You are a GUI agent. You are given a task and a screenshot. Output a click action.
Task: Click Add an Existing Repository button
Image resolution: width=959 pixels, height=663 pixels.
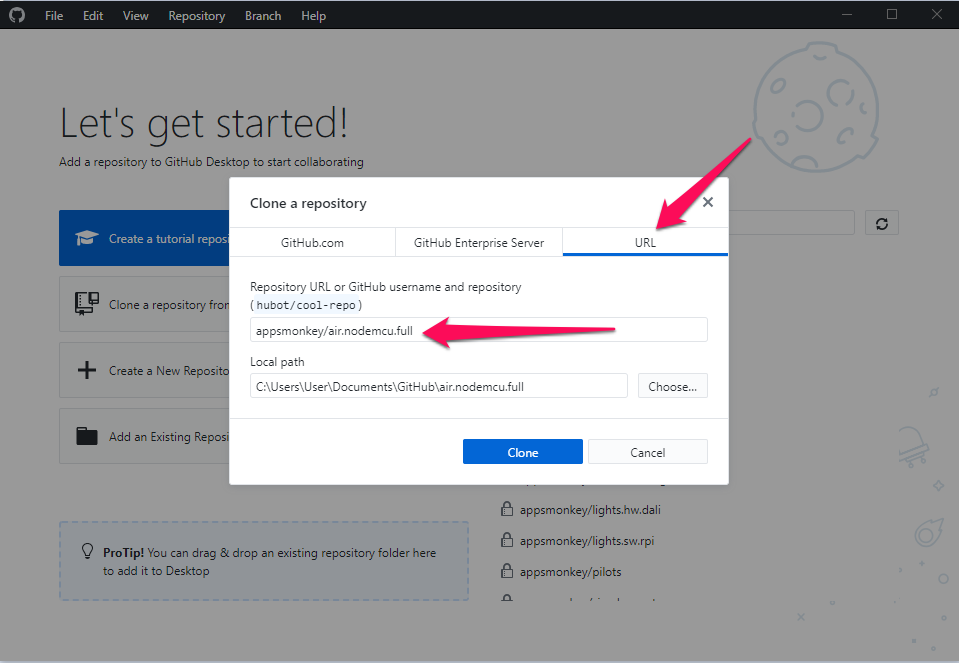[x=144, y=437]
